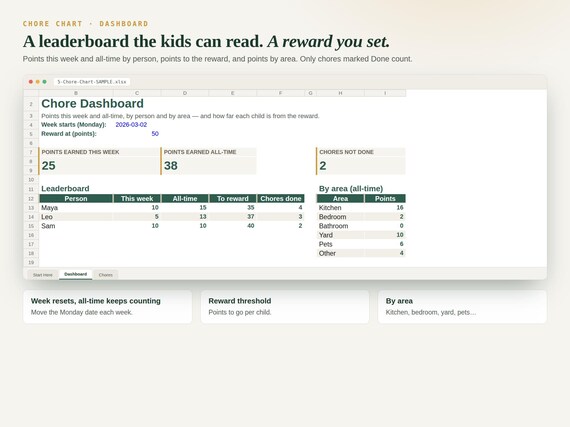The image size is (570, 427).
Task: Select Maya's chores done count 4
Action: pyautogui.click(x=281, y=208)
